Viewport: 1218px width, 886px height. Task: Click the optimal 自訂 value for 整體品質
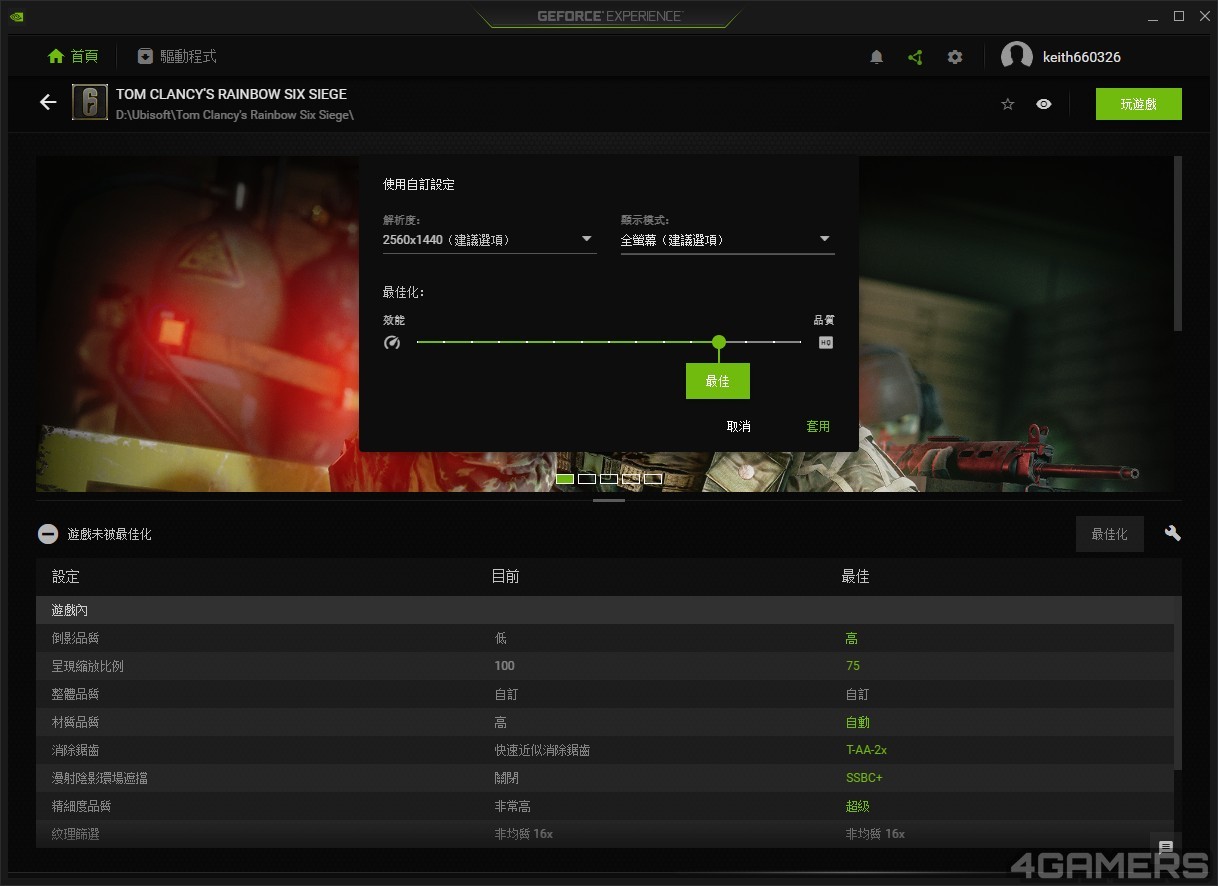(x=858, y=694)
